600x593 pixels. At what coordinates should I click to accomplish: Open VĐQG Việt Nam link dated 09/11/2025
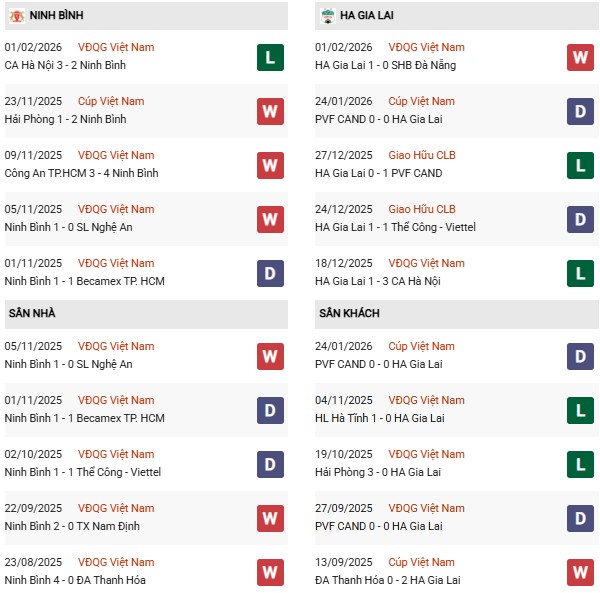click(116, 155)
